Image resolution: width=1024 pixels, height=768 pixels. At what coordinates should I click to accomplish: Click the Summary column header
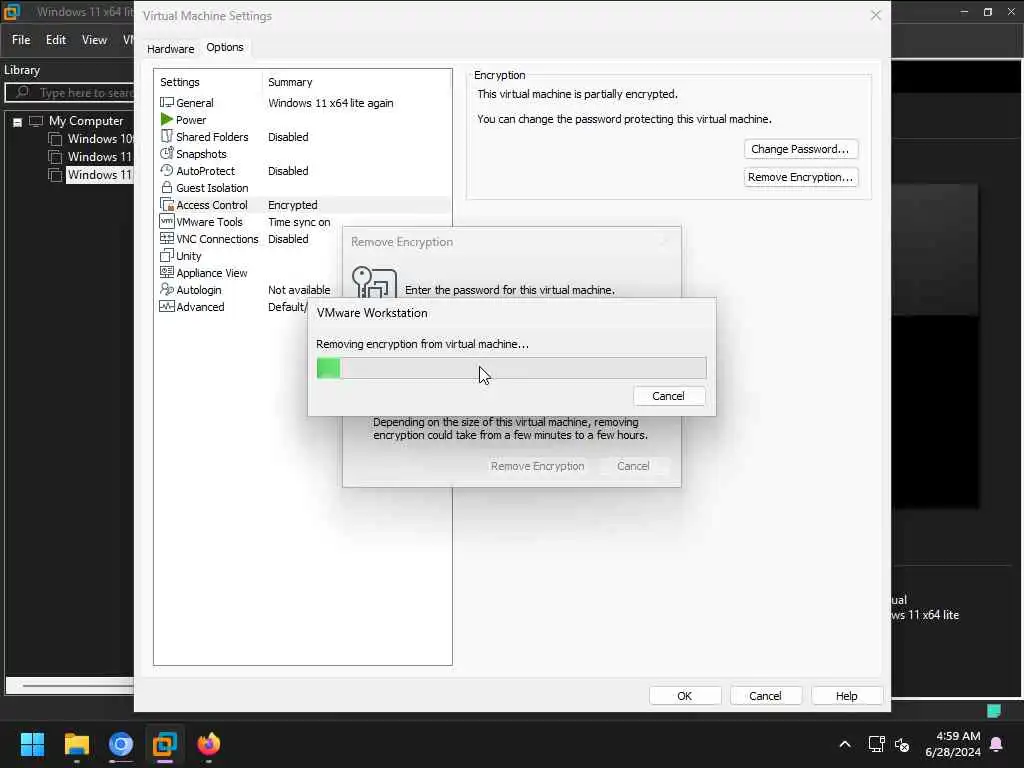click(x=290, y=82)
